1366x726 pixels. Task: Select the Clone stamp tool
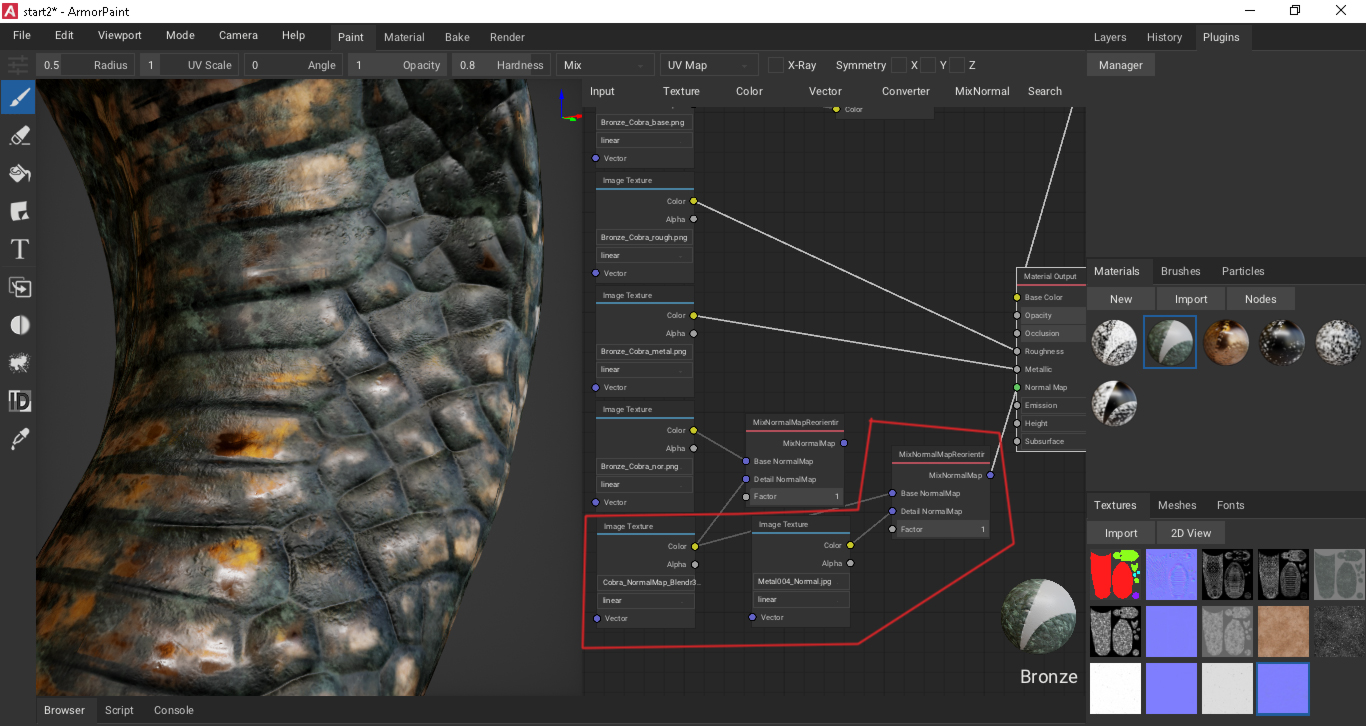click(x=17, y=288)
